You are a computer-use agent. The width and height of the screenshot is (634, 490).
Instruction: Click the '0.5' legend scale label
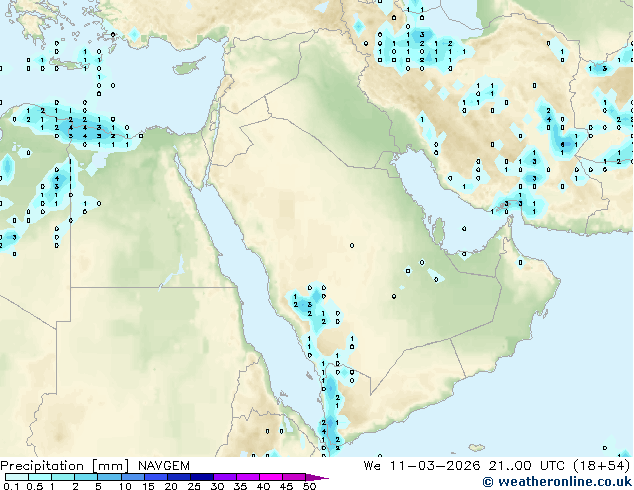pos(34,486)
